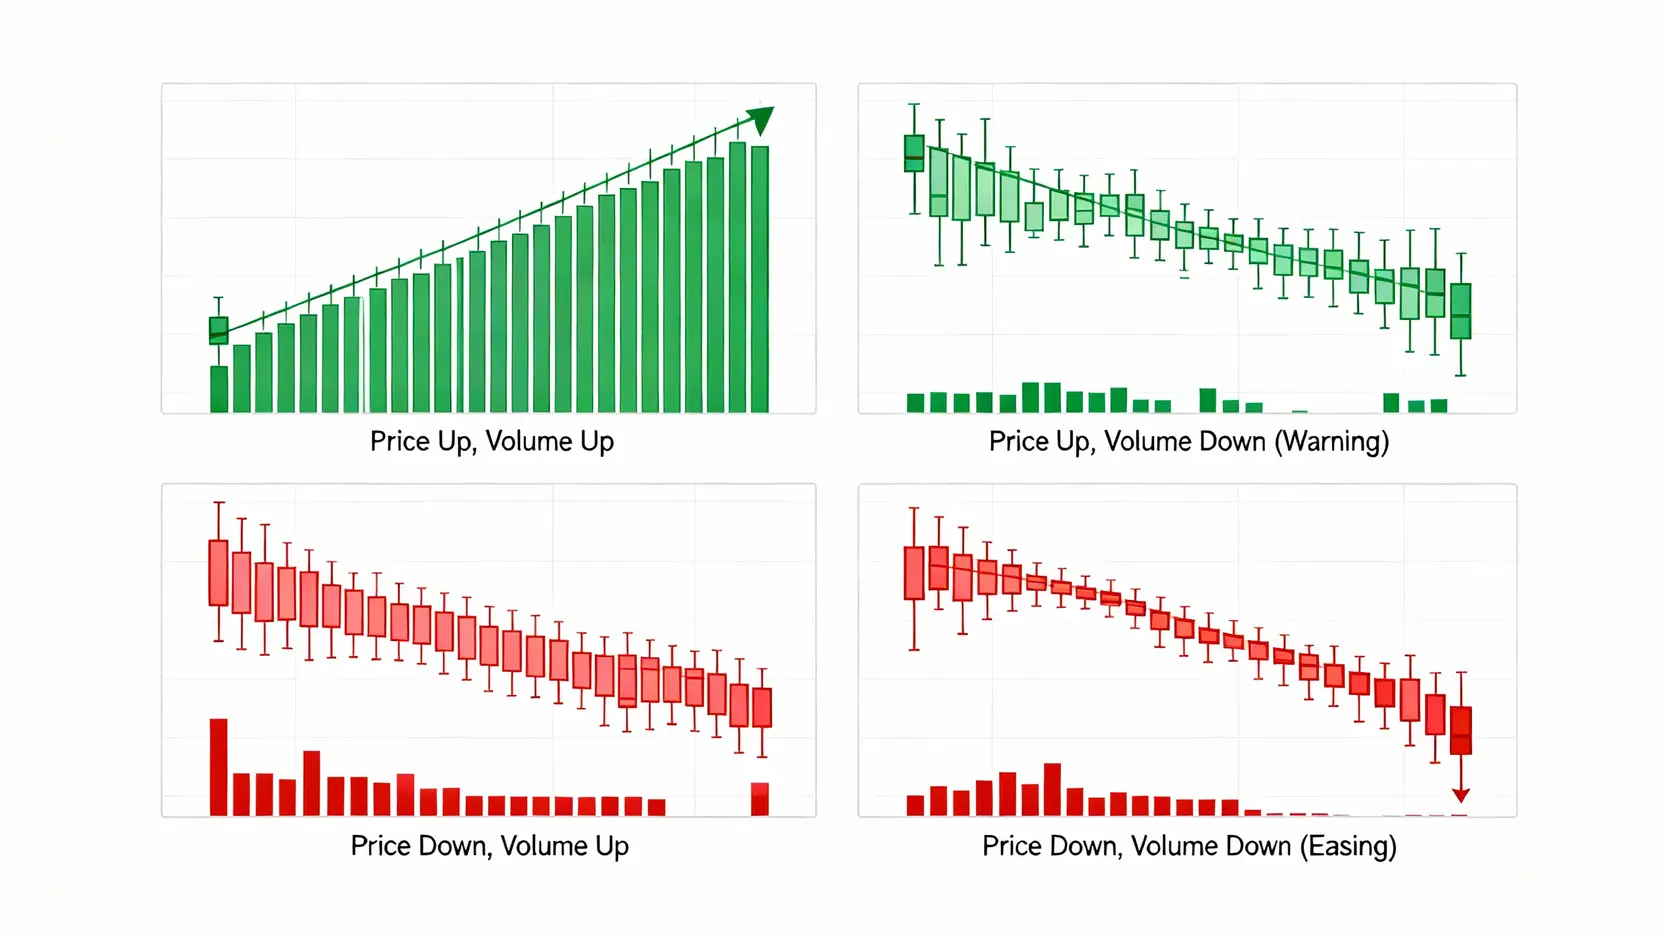Click the green upward trend arrowhead
The image size is (1666, 937).
(x=762, y=119)
